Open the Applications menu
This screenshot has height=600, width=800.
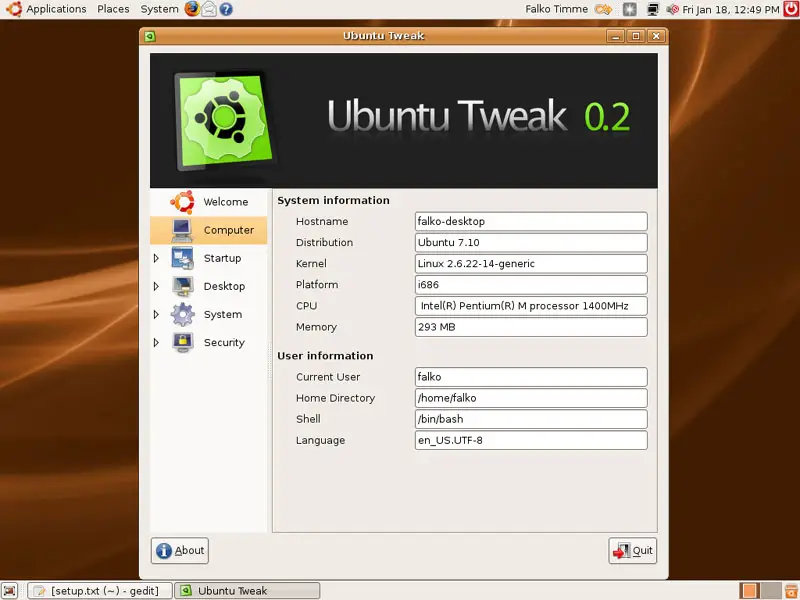(56, 9)
